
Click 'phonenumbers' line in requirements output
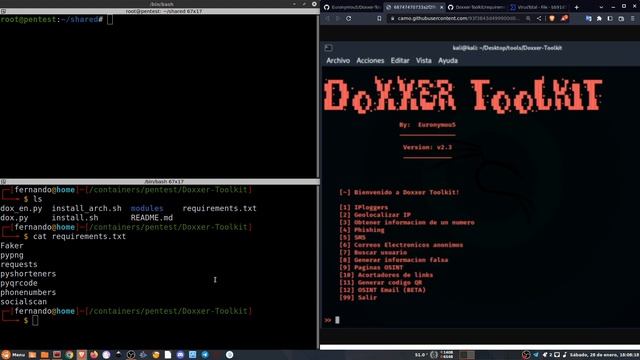(28, 292)
